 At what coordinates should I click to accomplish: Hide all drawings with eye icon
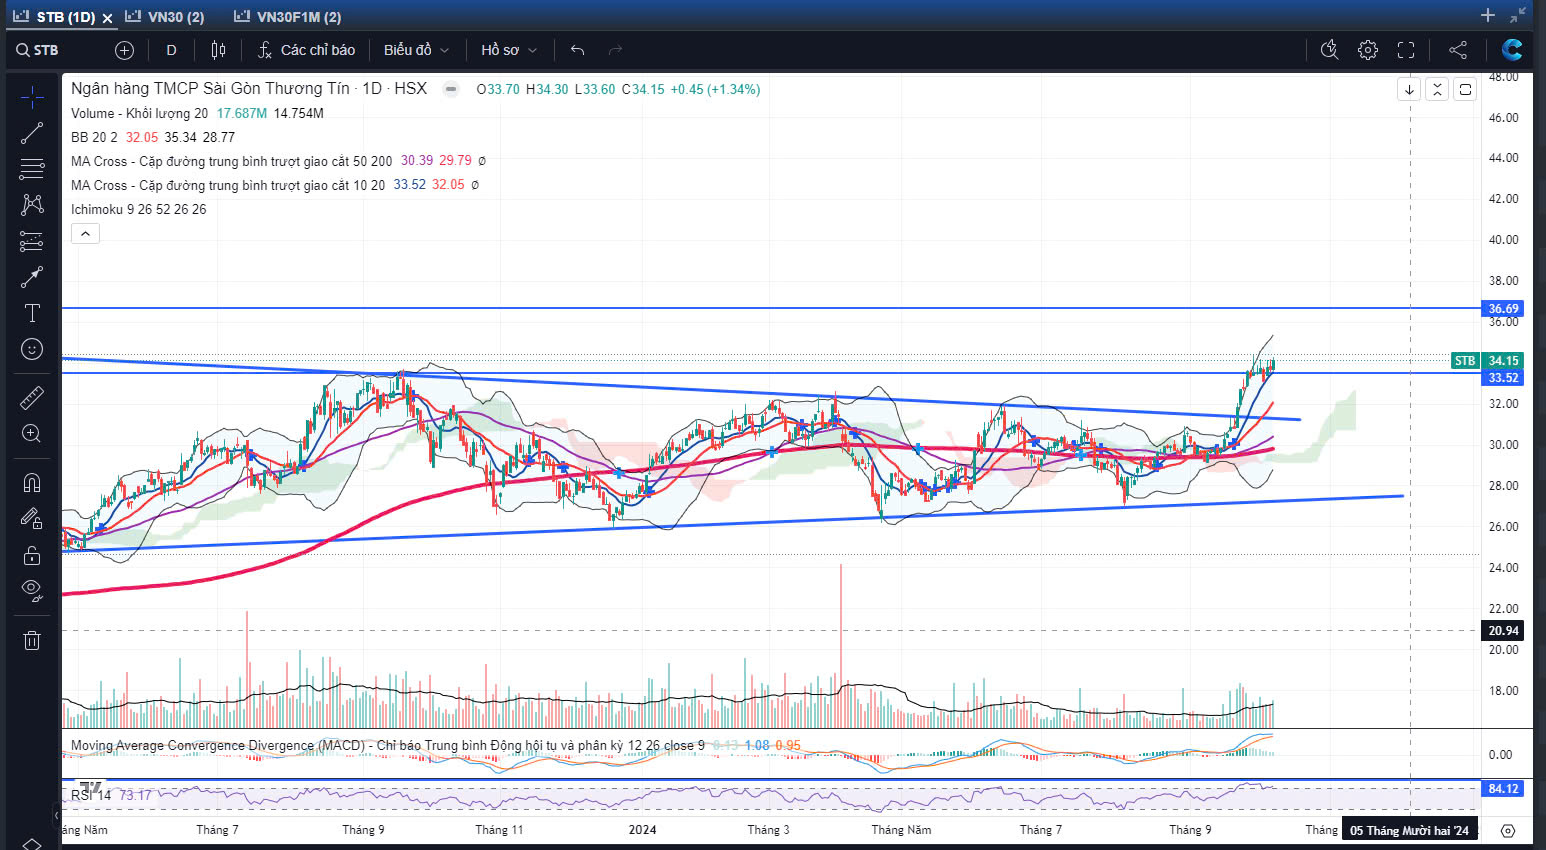[x=32, y=591]
